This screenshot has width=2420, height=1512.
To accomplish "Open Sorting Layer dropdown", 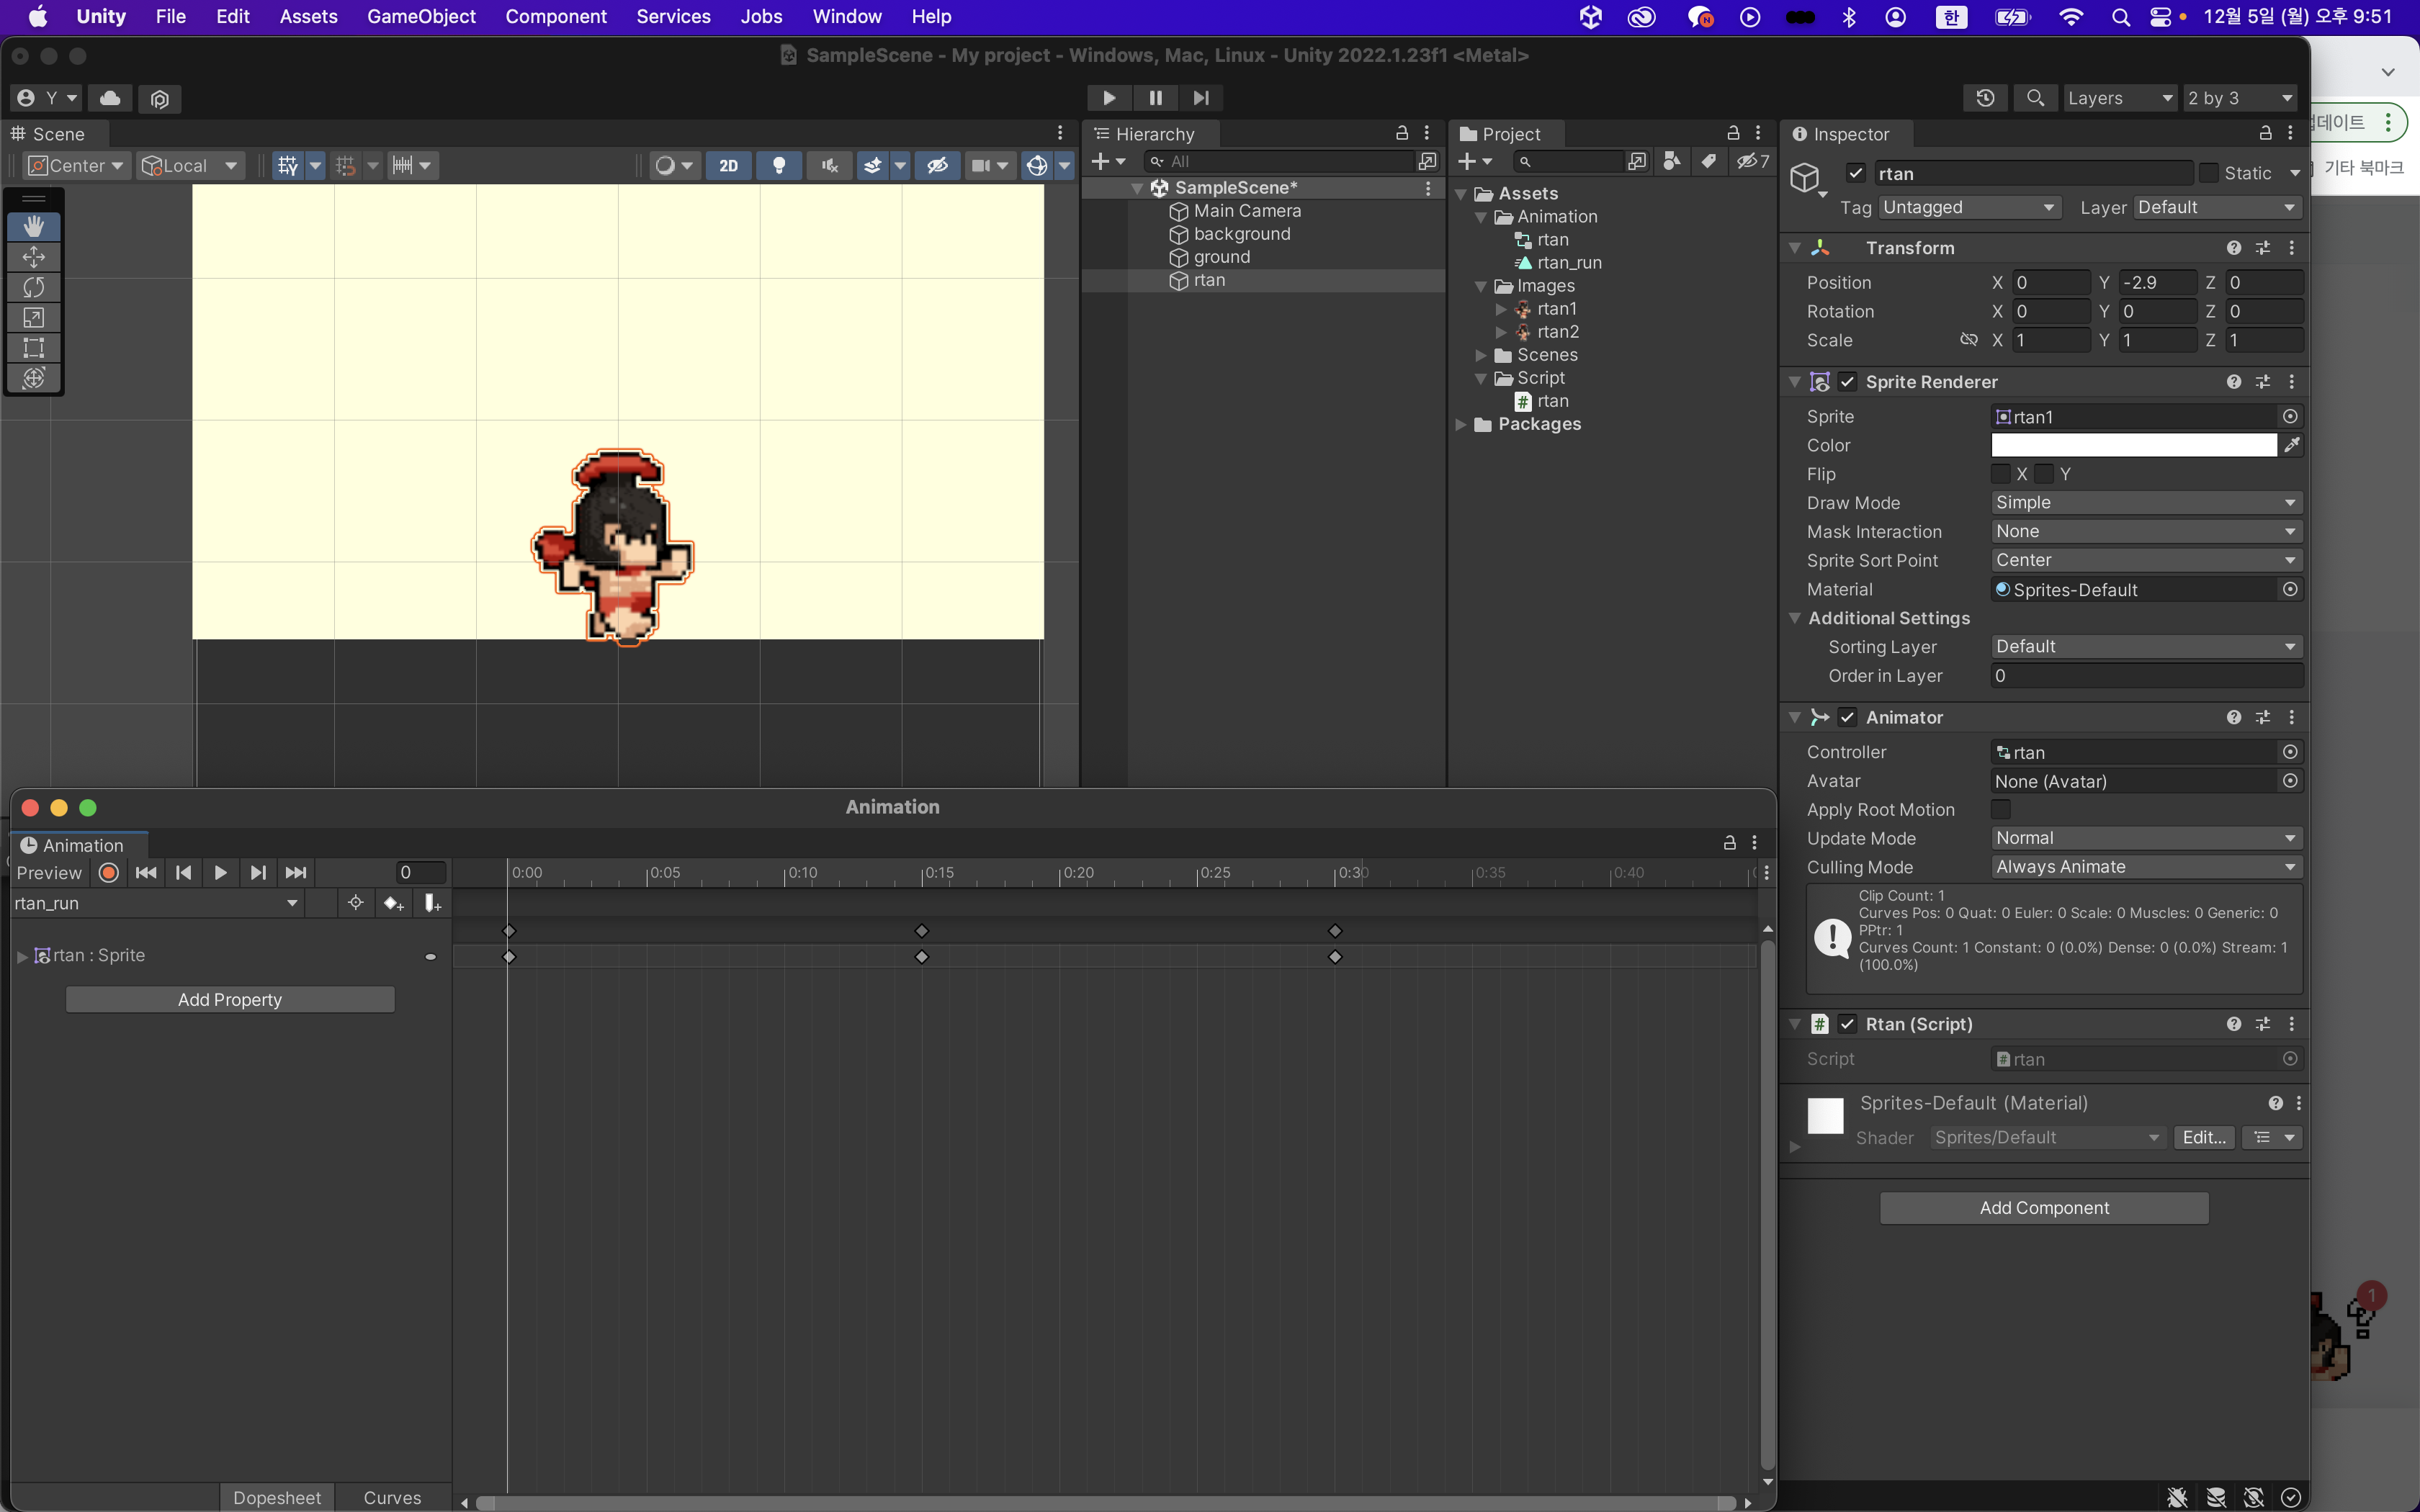I will coord(2146,647).
